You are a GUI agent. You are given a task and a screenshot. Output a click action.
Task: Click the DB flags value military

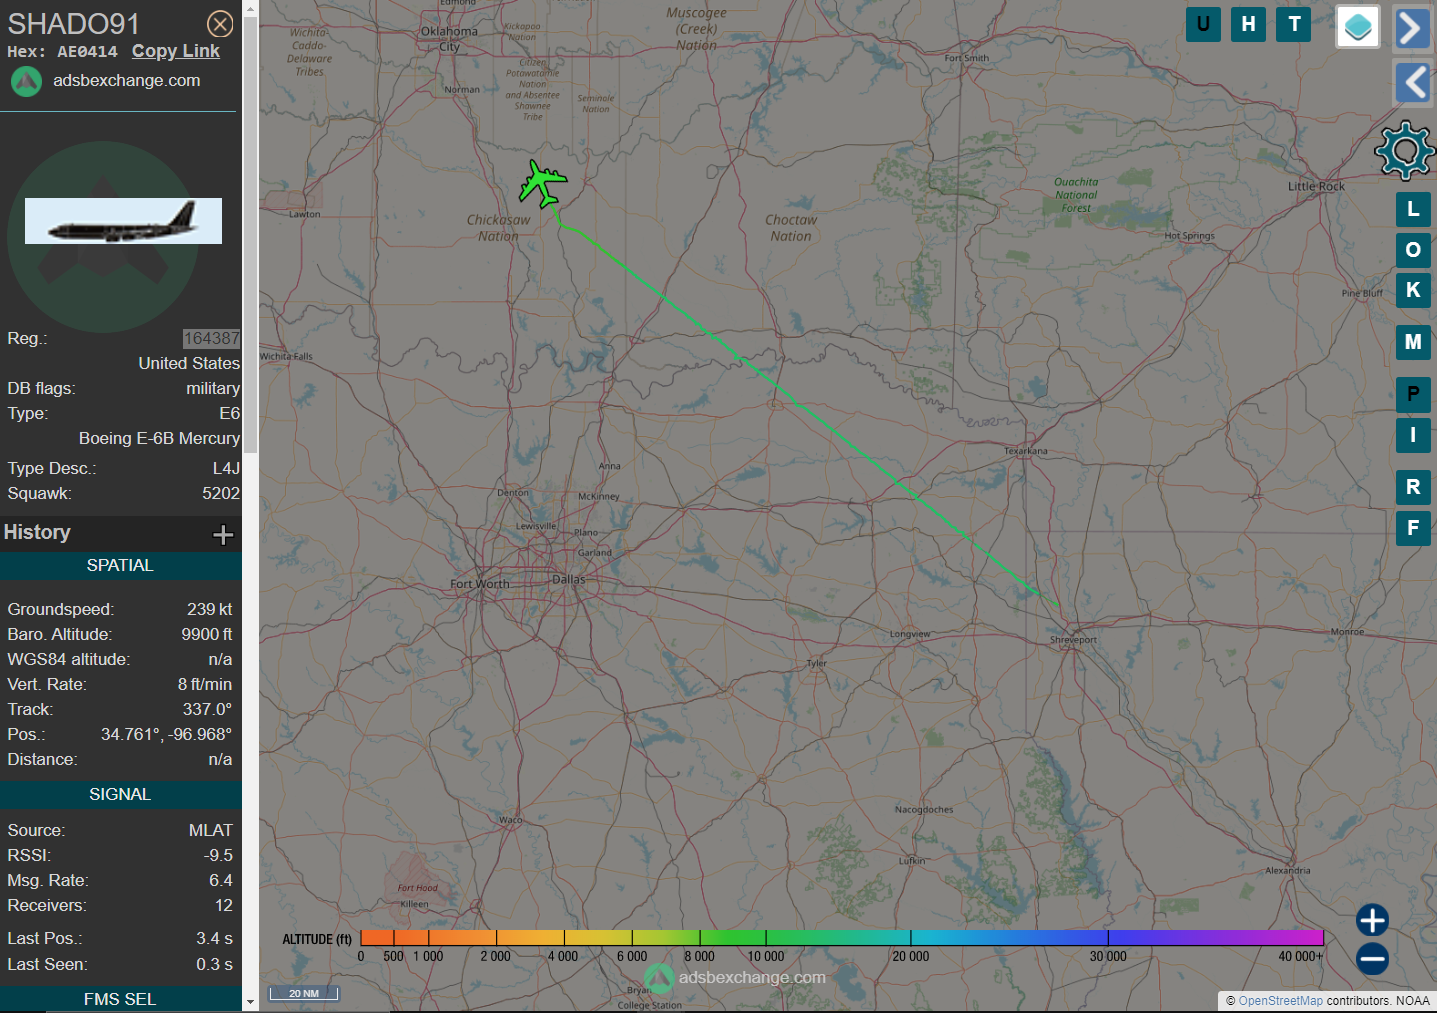(x=213, y=389)
